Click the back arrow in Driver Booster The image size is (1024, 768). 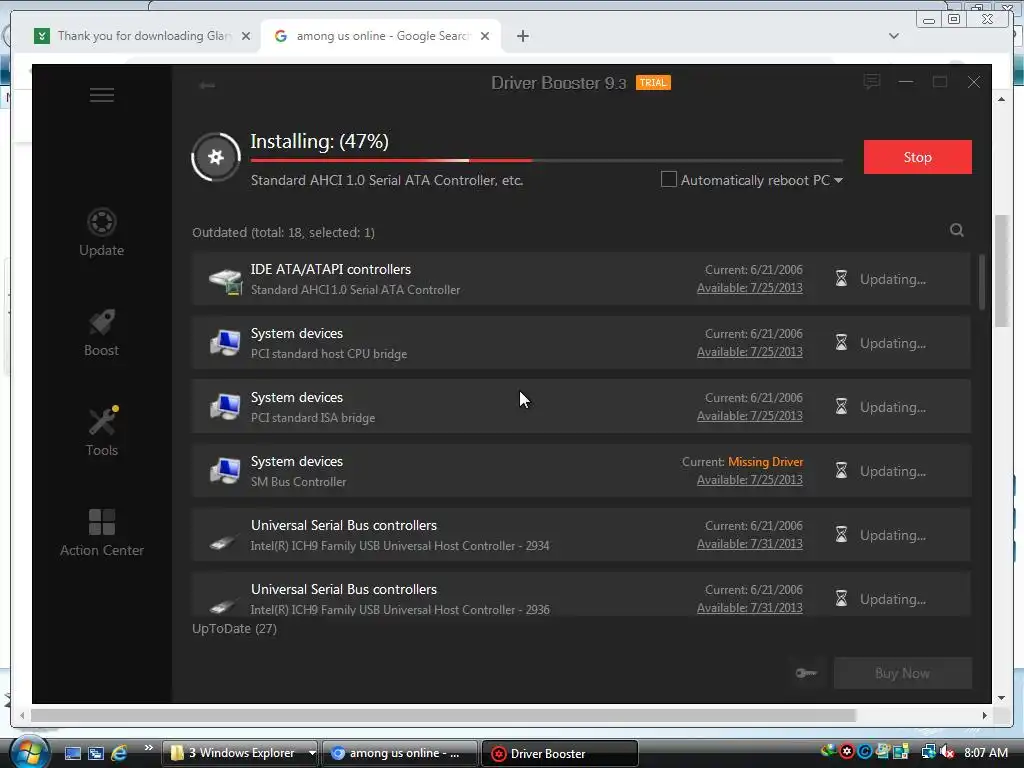[x=207, y=85]
